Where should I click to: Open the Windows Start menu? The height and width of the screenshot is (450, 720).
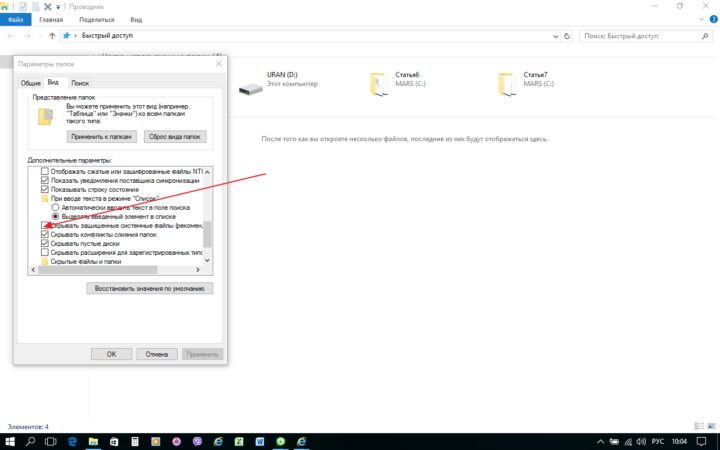click(x=9, y=441)
